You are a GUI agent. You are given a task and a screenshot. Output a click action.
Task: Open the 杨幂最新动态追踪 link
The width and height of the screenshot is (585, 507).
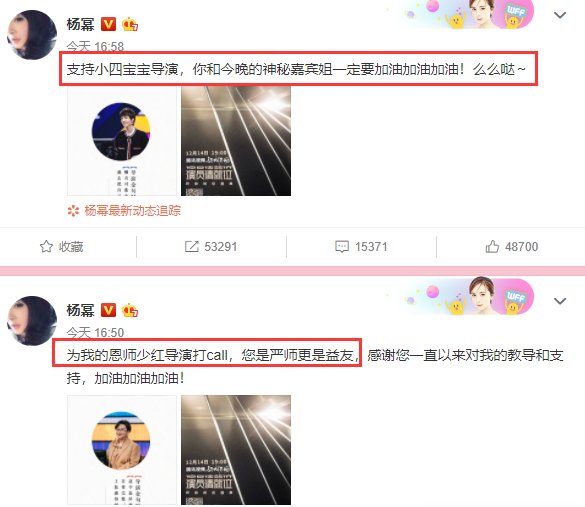click(132, 211)
